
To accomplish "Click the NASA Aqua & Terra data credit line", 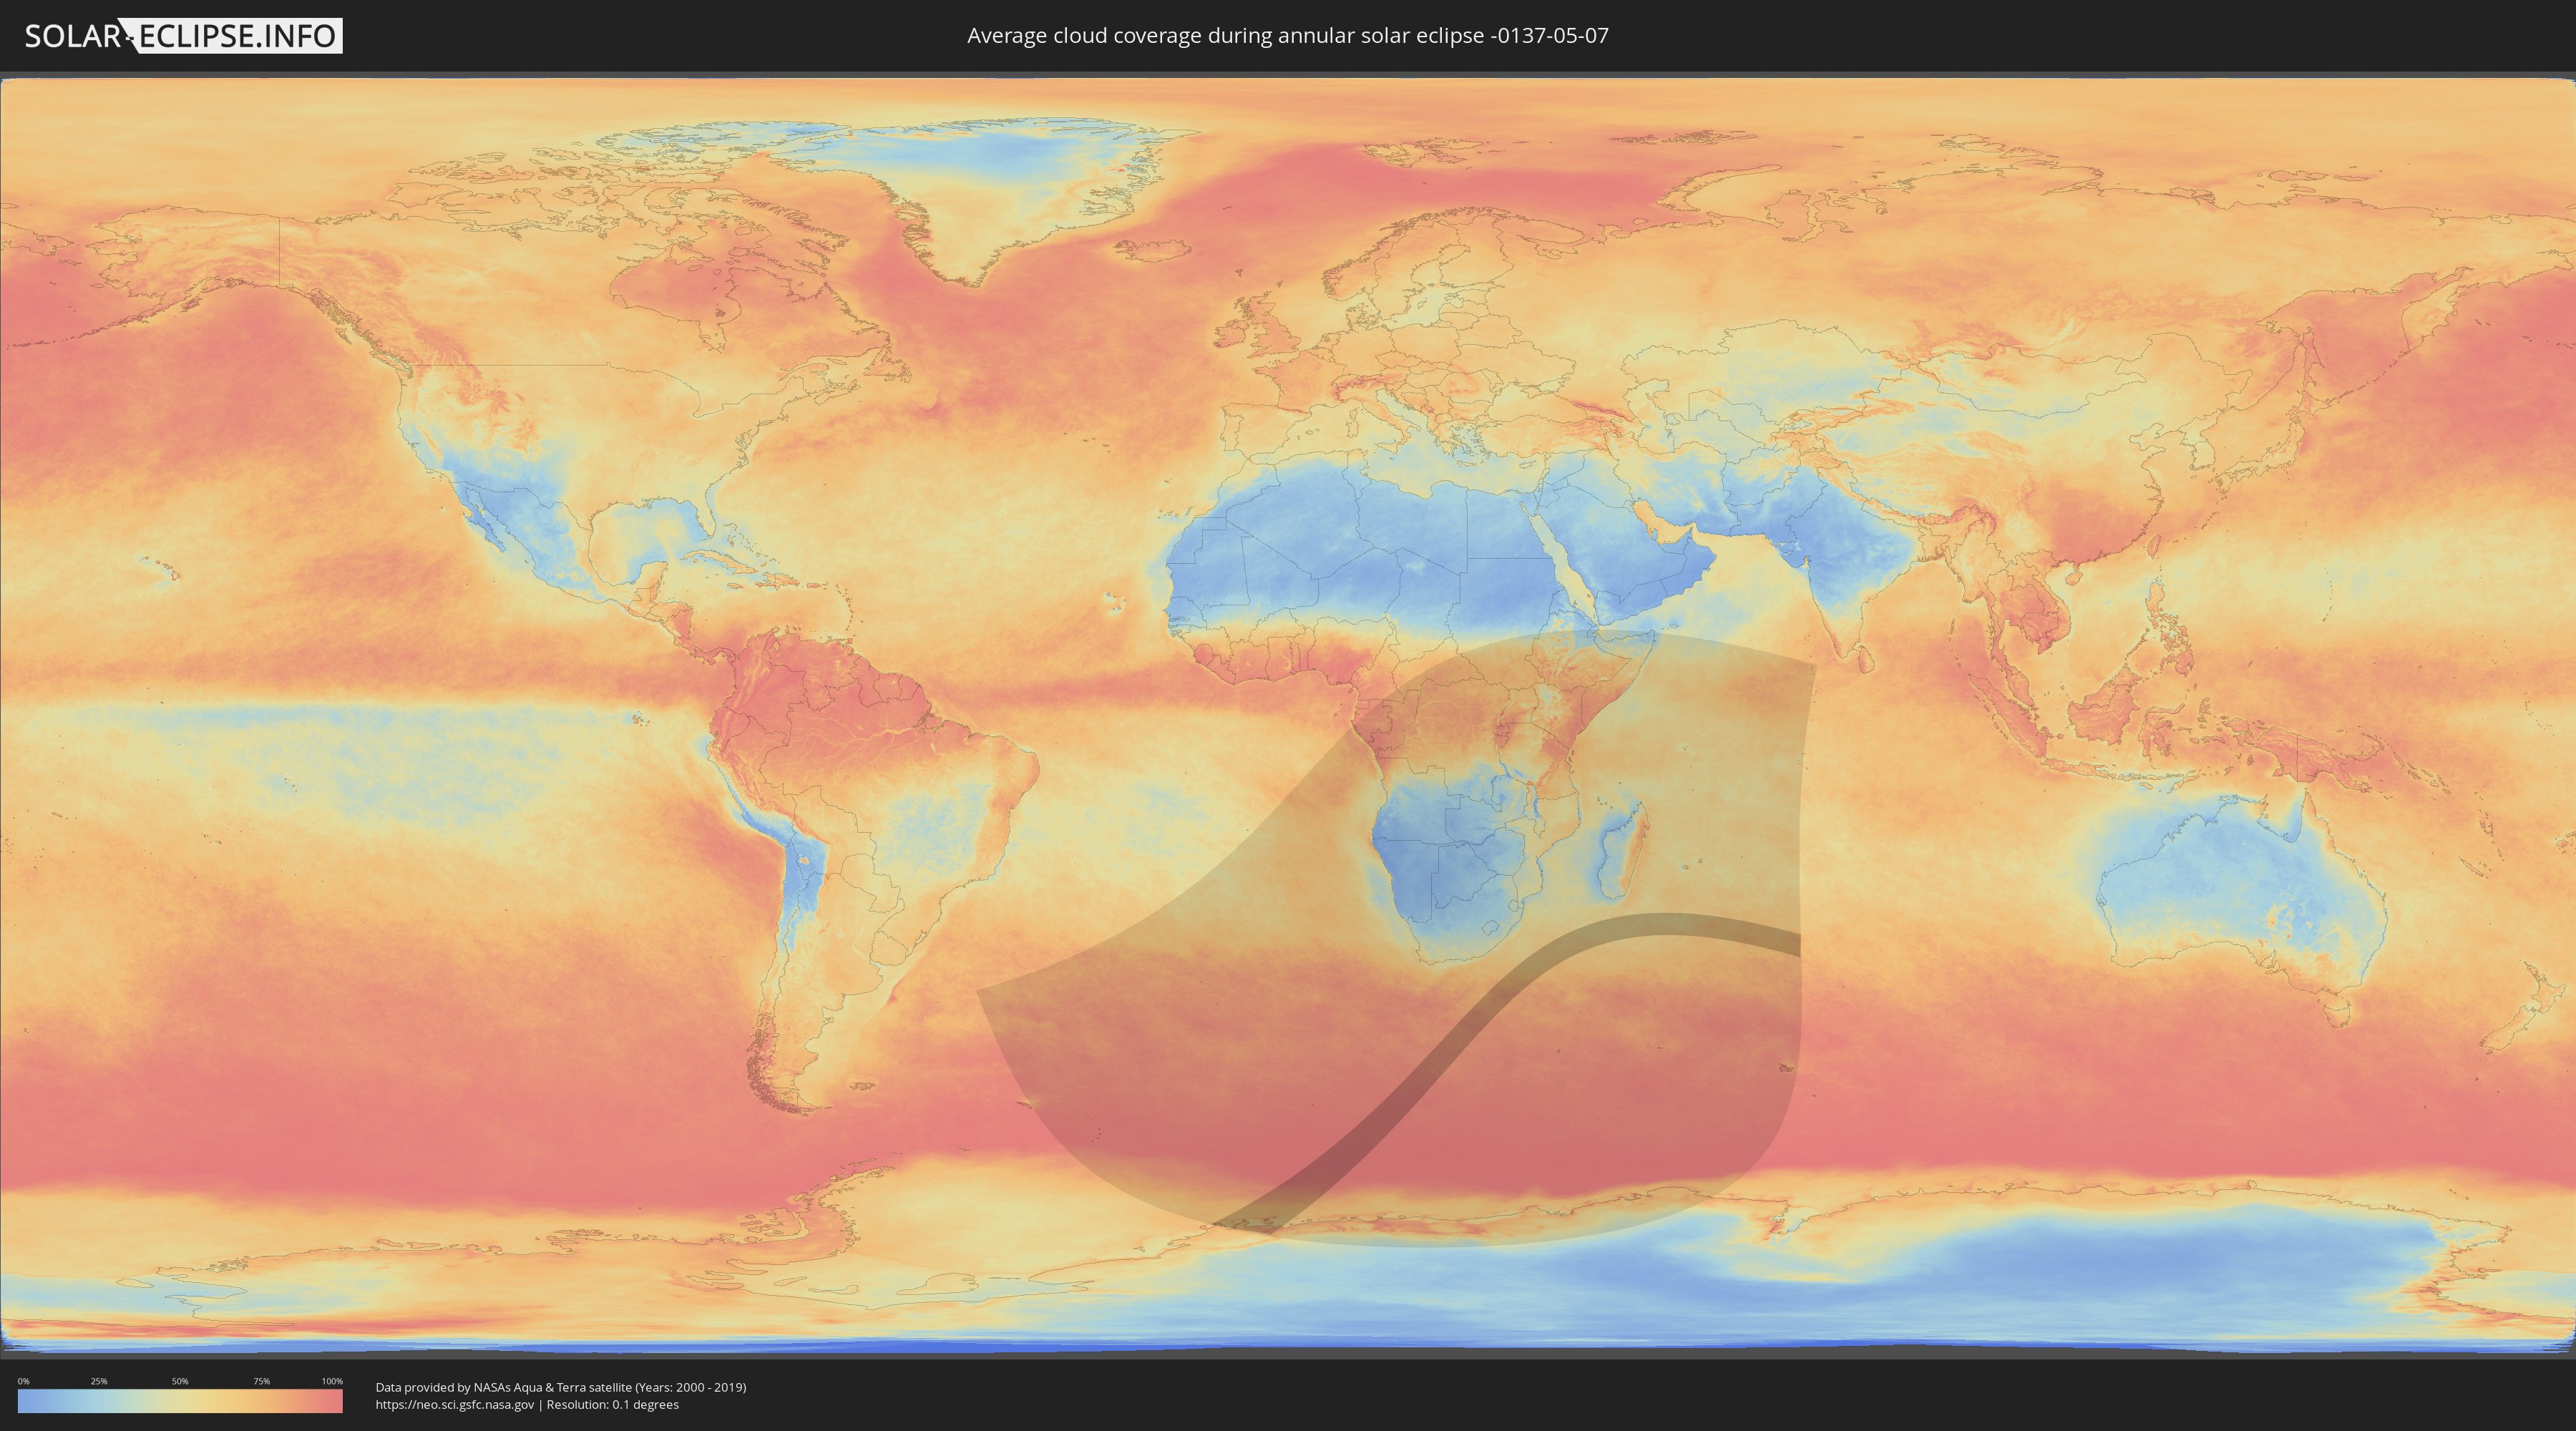I will tap(560, 1387).
